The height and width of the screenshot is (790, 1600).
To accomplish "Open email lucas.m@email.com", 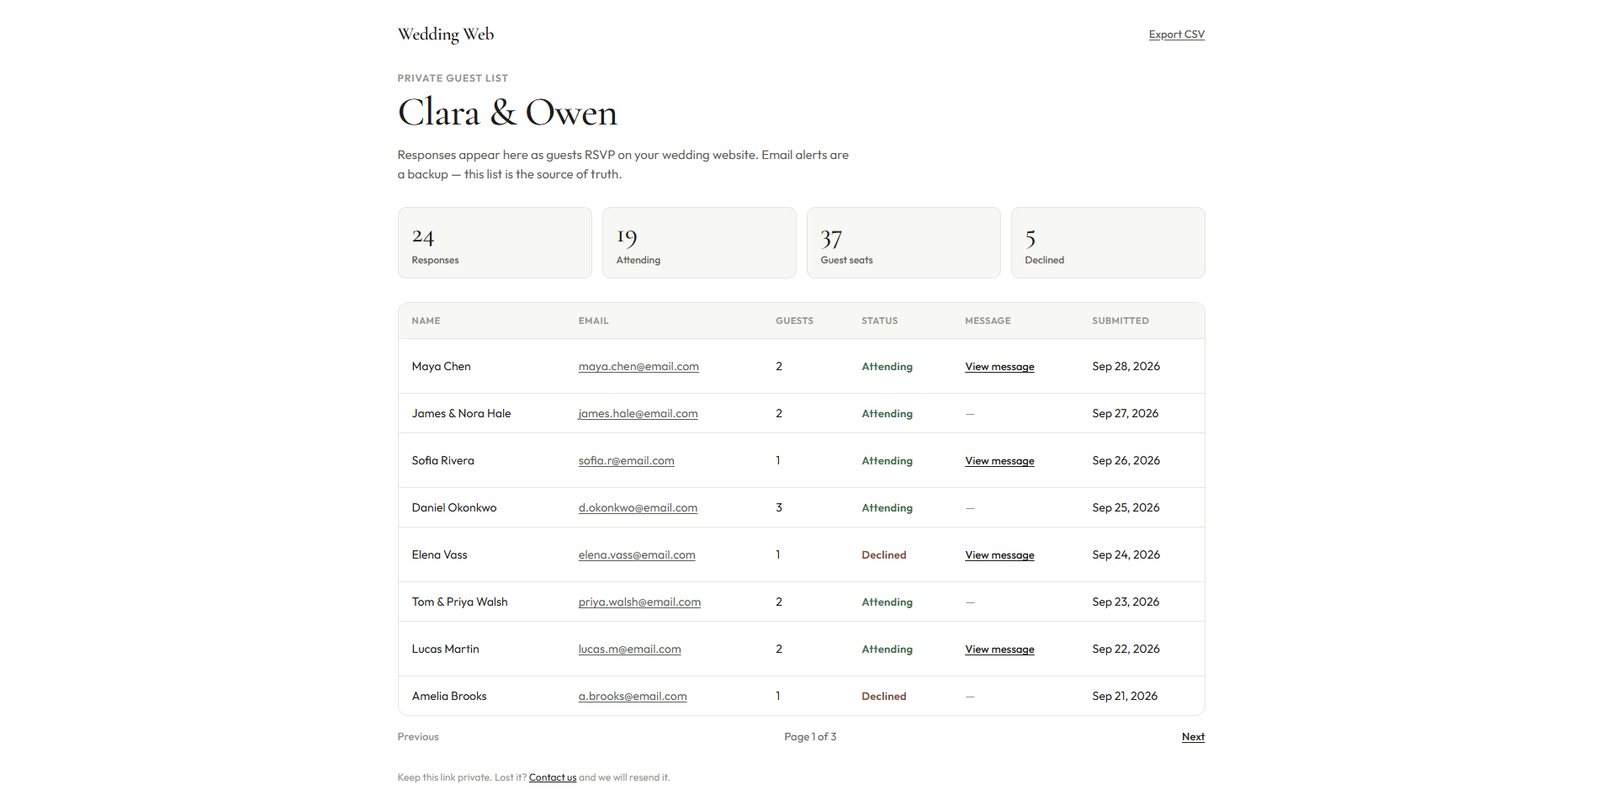I will 629,648.
